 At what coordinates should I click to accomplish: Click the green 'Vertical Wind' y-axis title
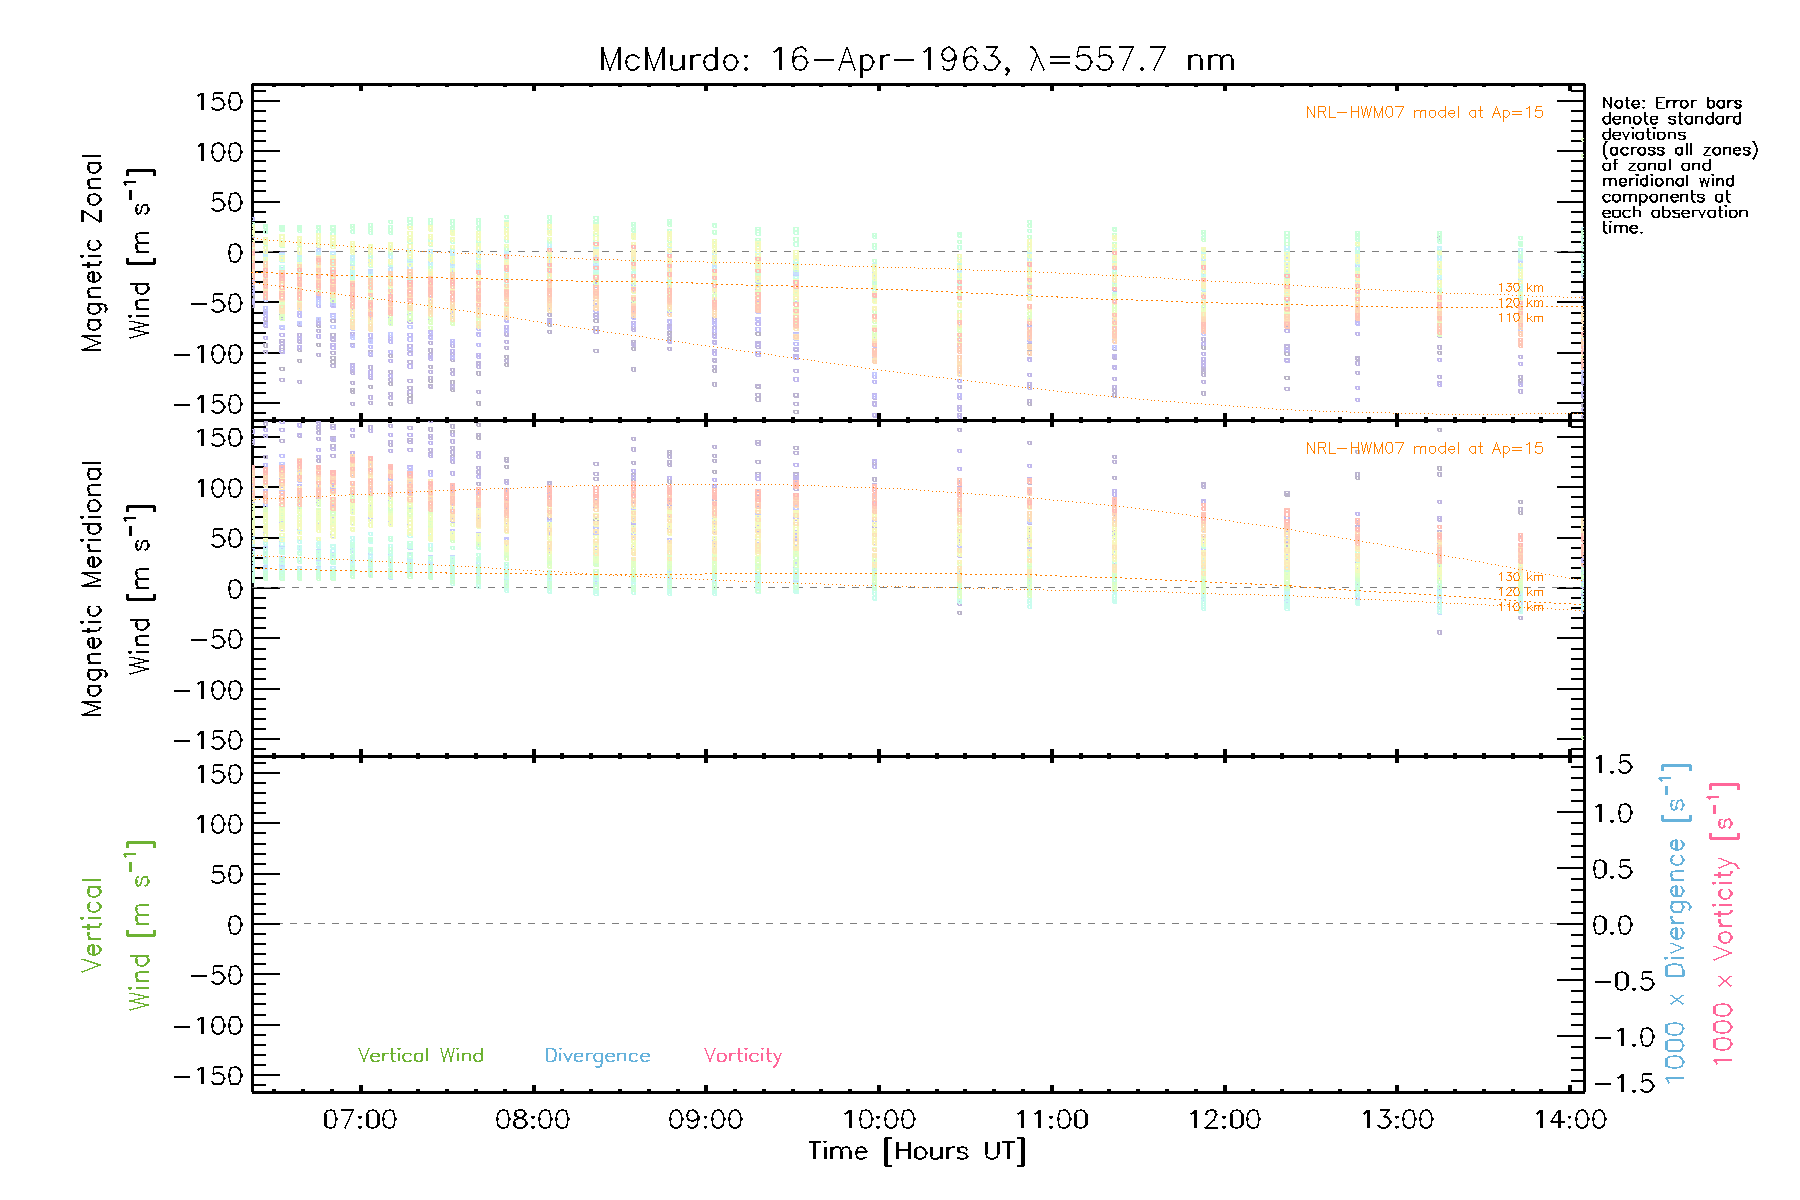pos(117,925)
